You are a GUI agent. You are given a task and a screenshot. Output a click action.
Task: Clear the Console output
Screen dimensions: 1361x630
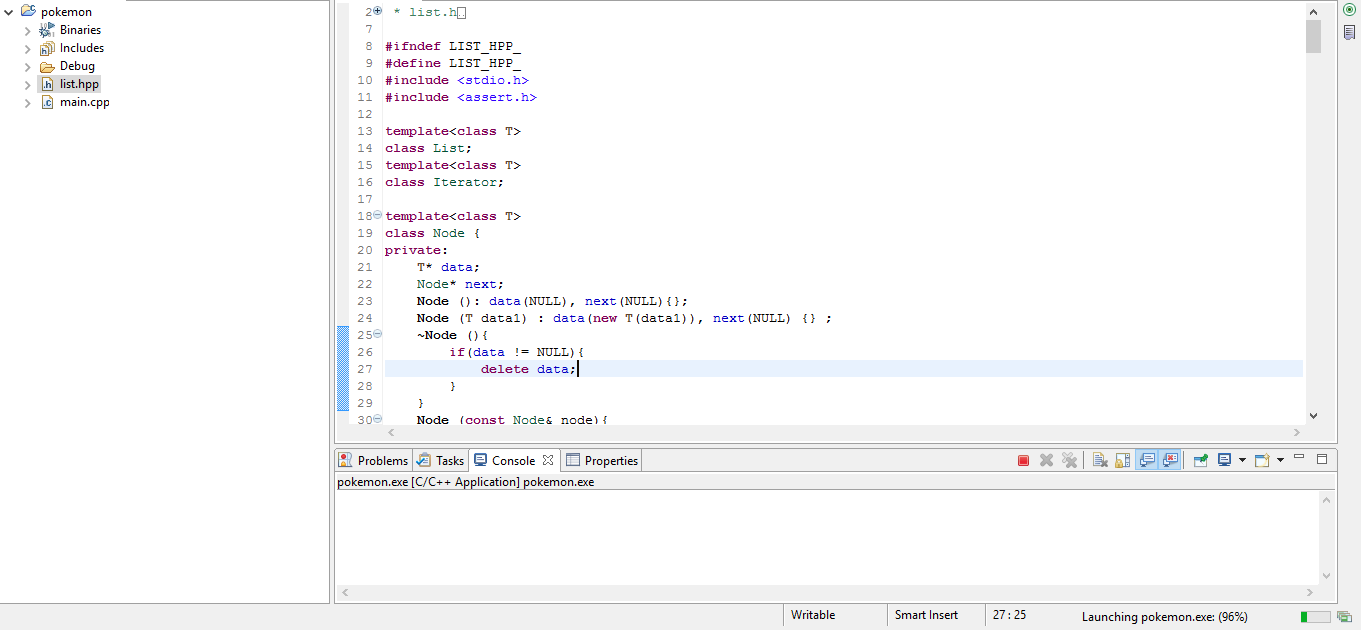point(1100,460)
